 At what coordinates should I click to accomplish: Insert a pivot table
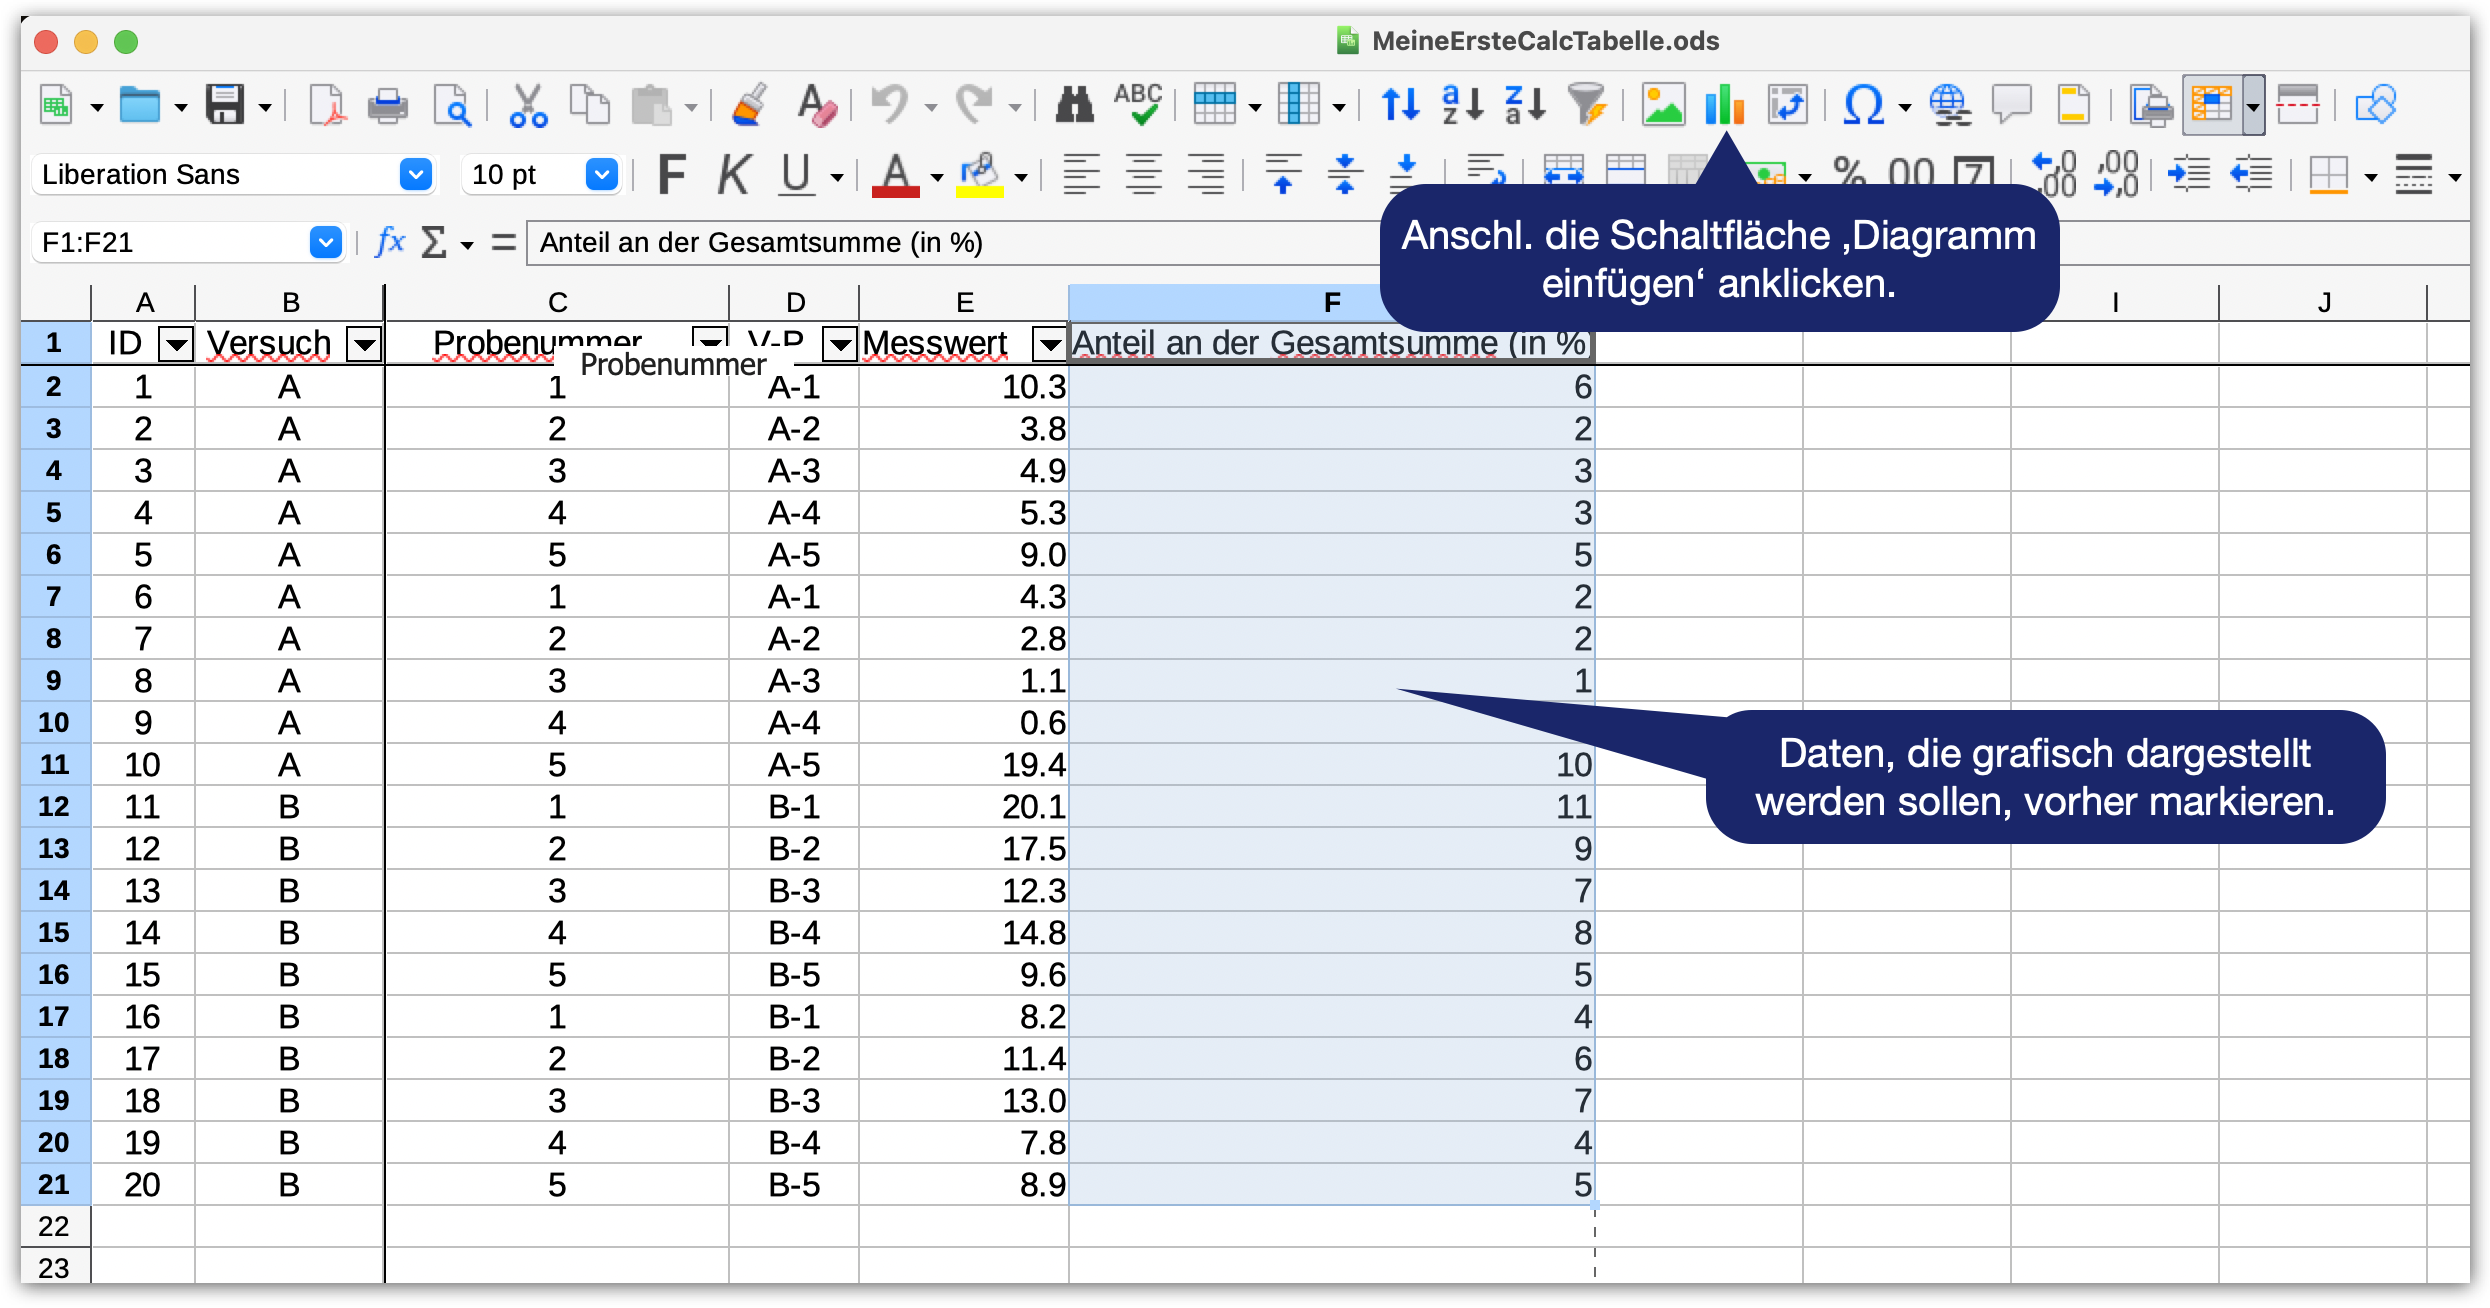(x=1789, y=104)
